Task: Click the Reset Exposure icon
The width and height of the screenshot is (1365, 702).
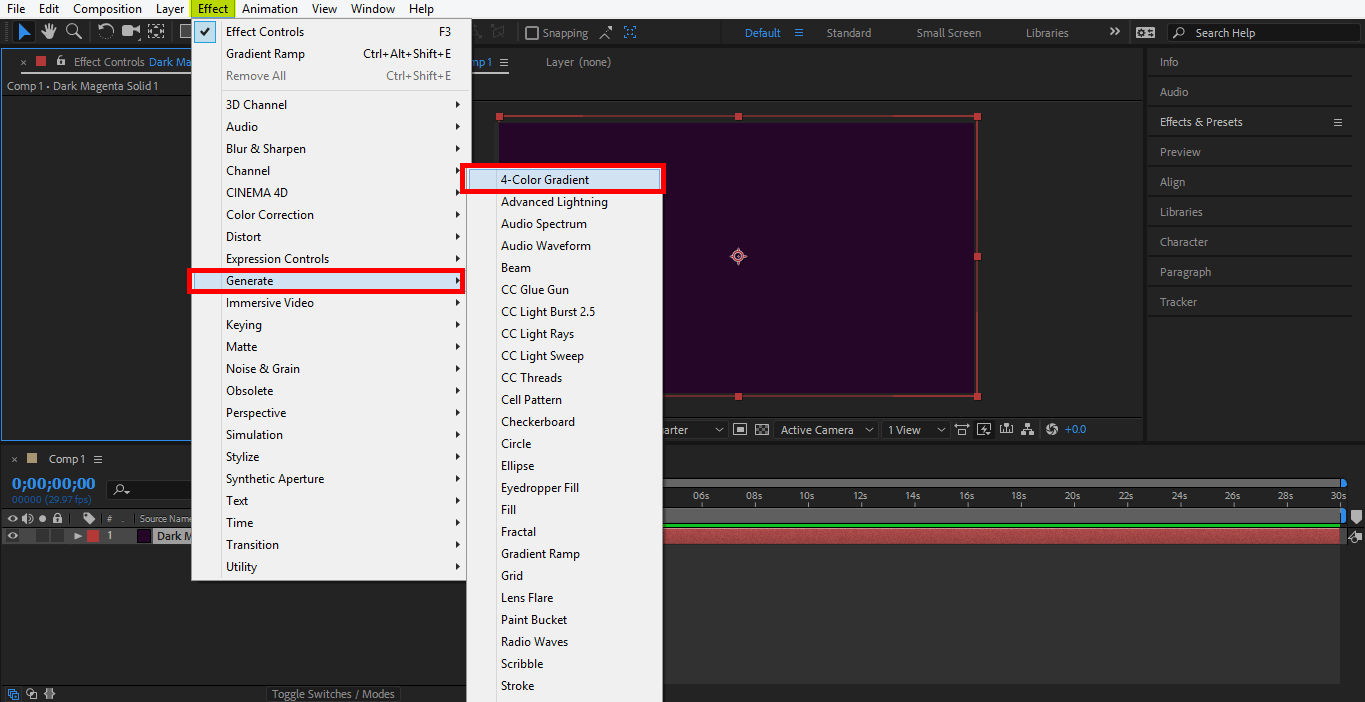Action: point(1051,430)
